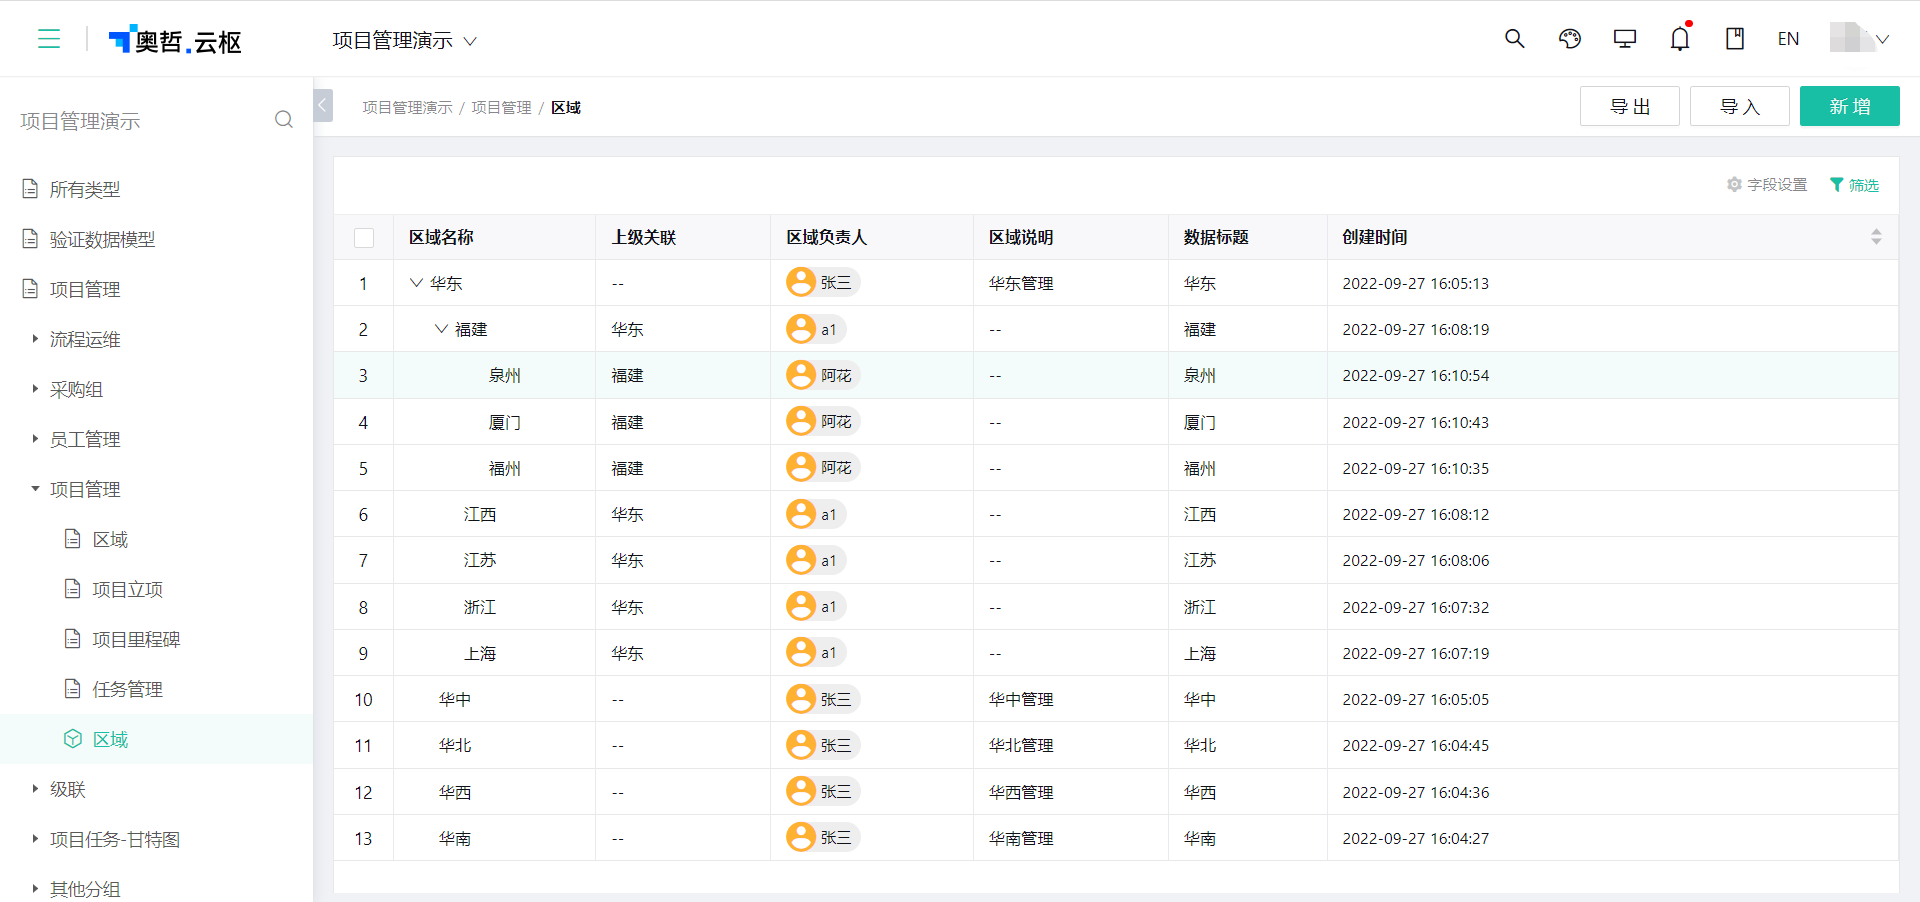Click the monitor display icon

pos(1625,39)
